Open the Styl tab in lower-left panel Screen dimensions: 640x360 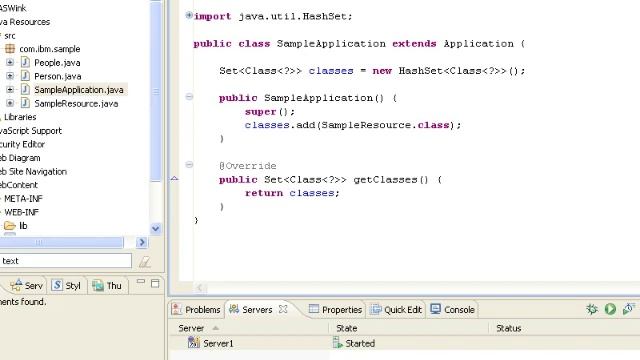(67, 286)
